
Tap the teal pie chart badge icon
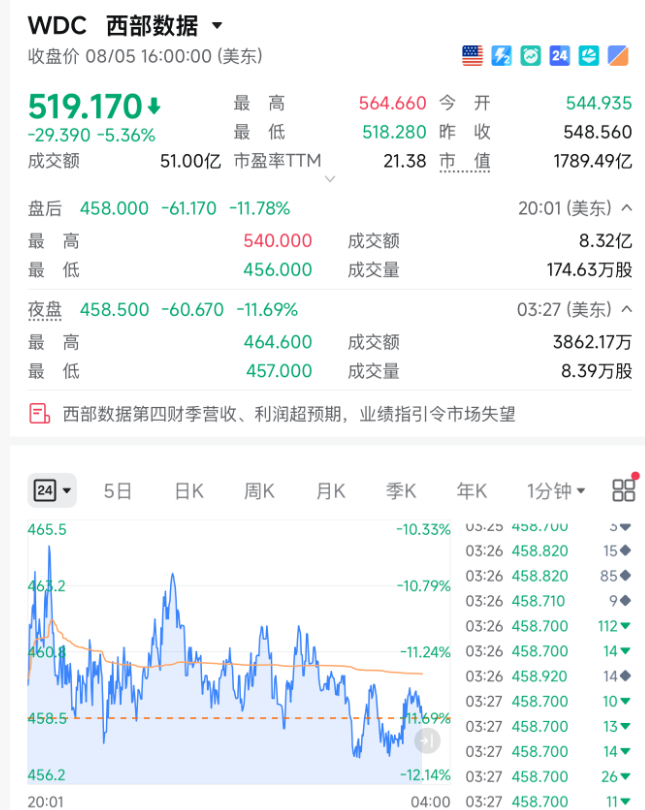(589, 56)
